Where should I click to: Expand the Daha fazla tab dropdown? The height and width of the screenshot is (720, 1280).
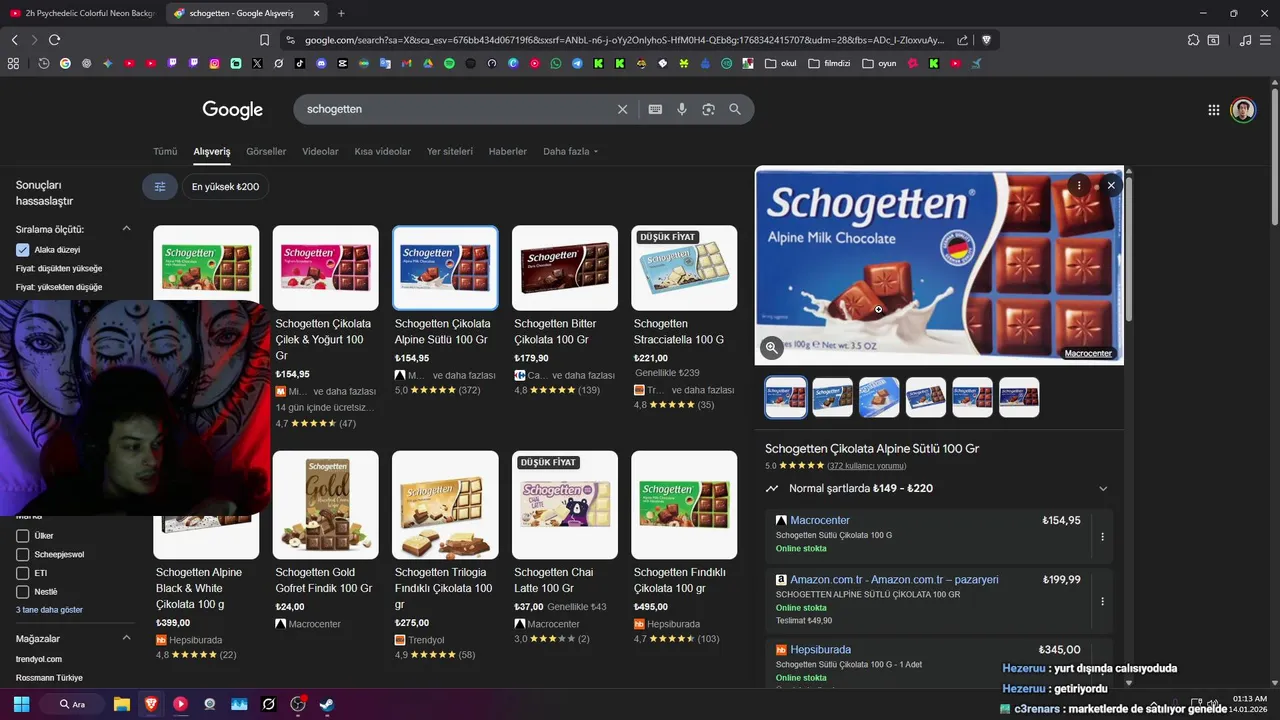[570, 152]
